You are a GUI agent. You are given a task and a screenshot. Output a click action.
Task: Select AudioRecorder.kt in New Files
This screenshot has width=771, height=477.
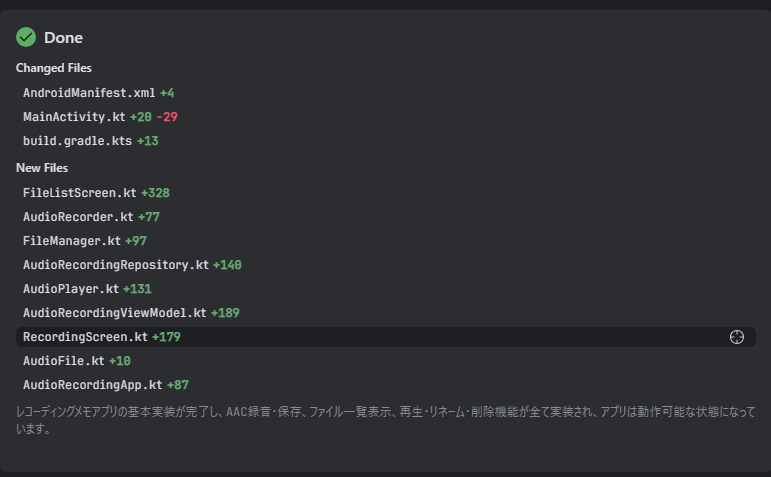coord(78,216)
